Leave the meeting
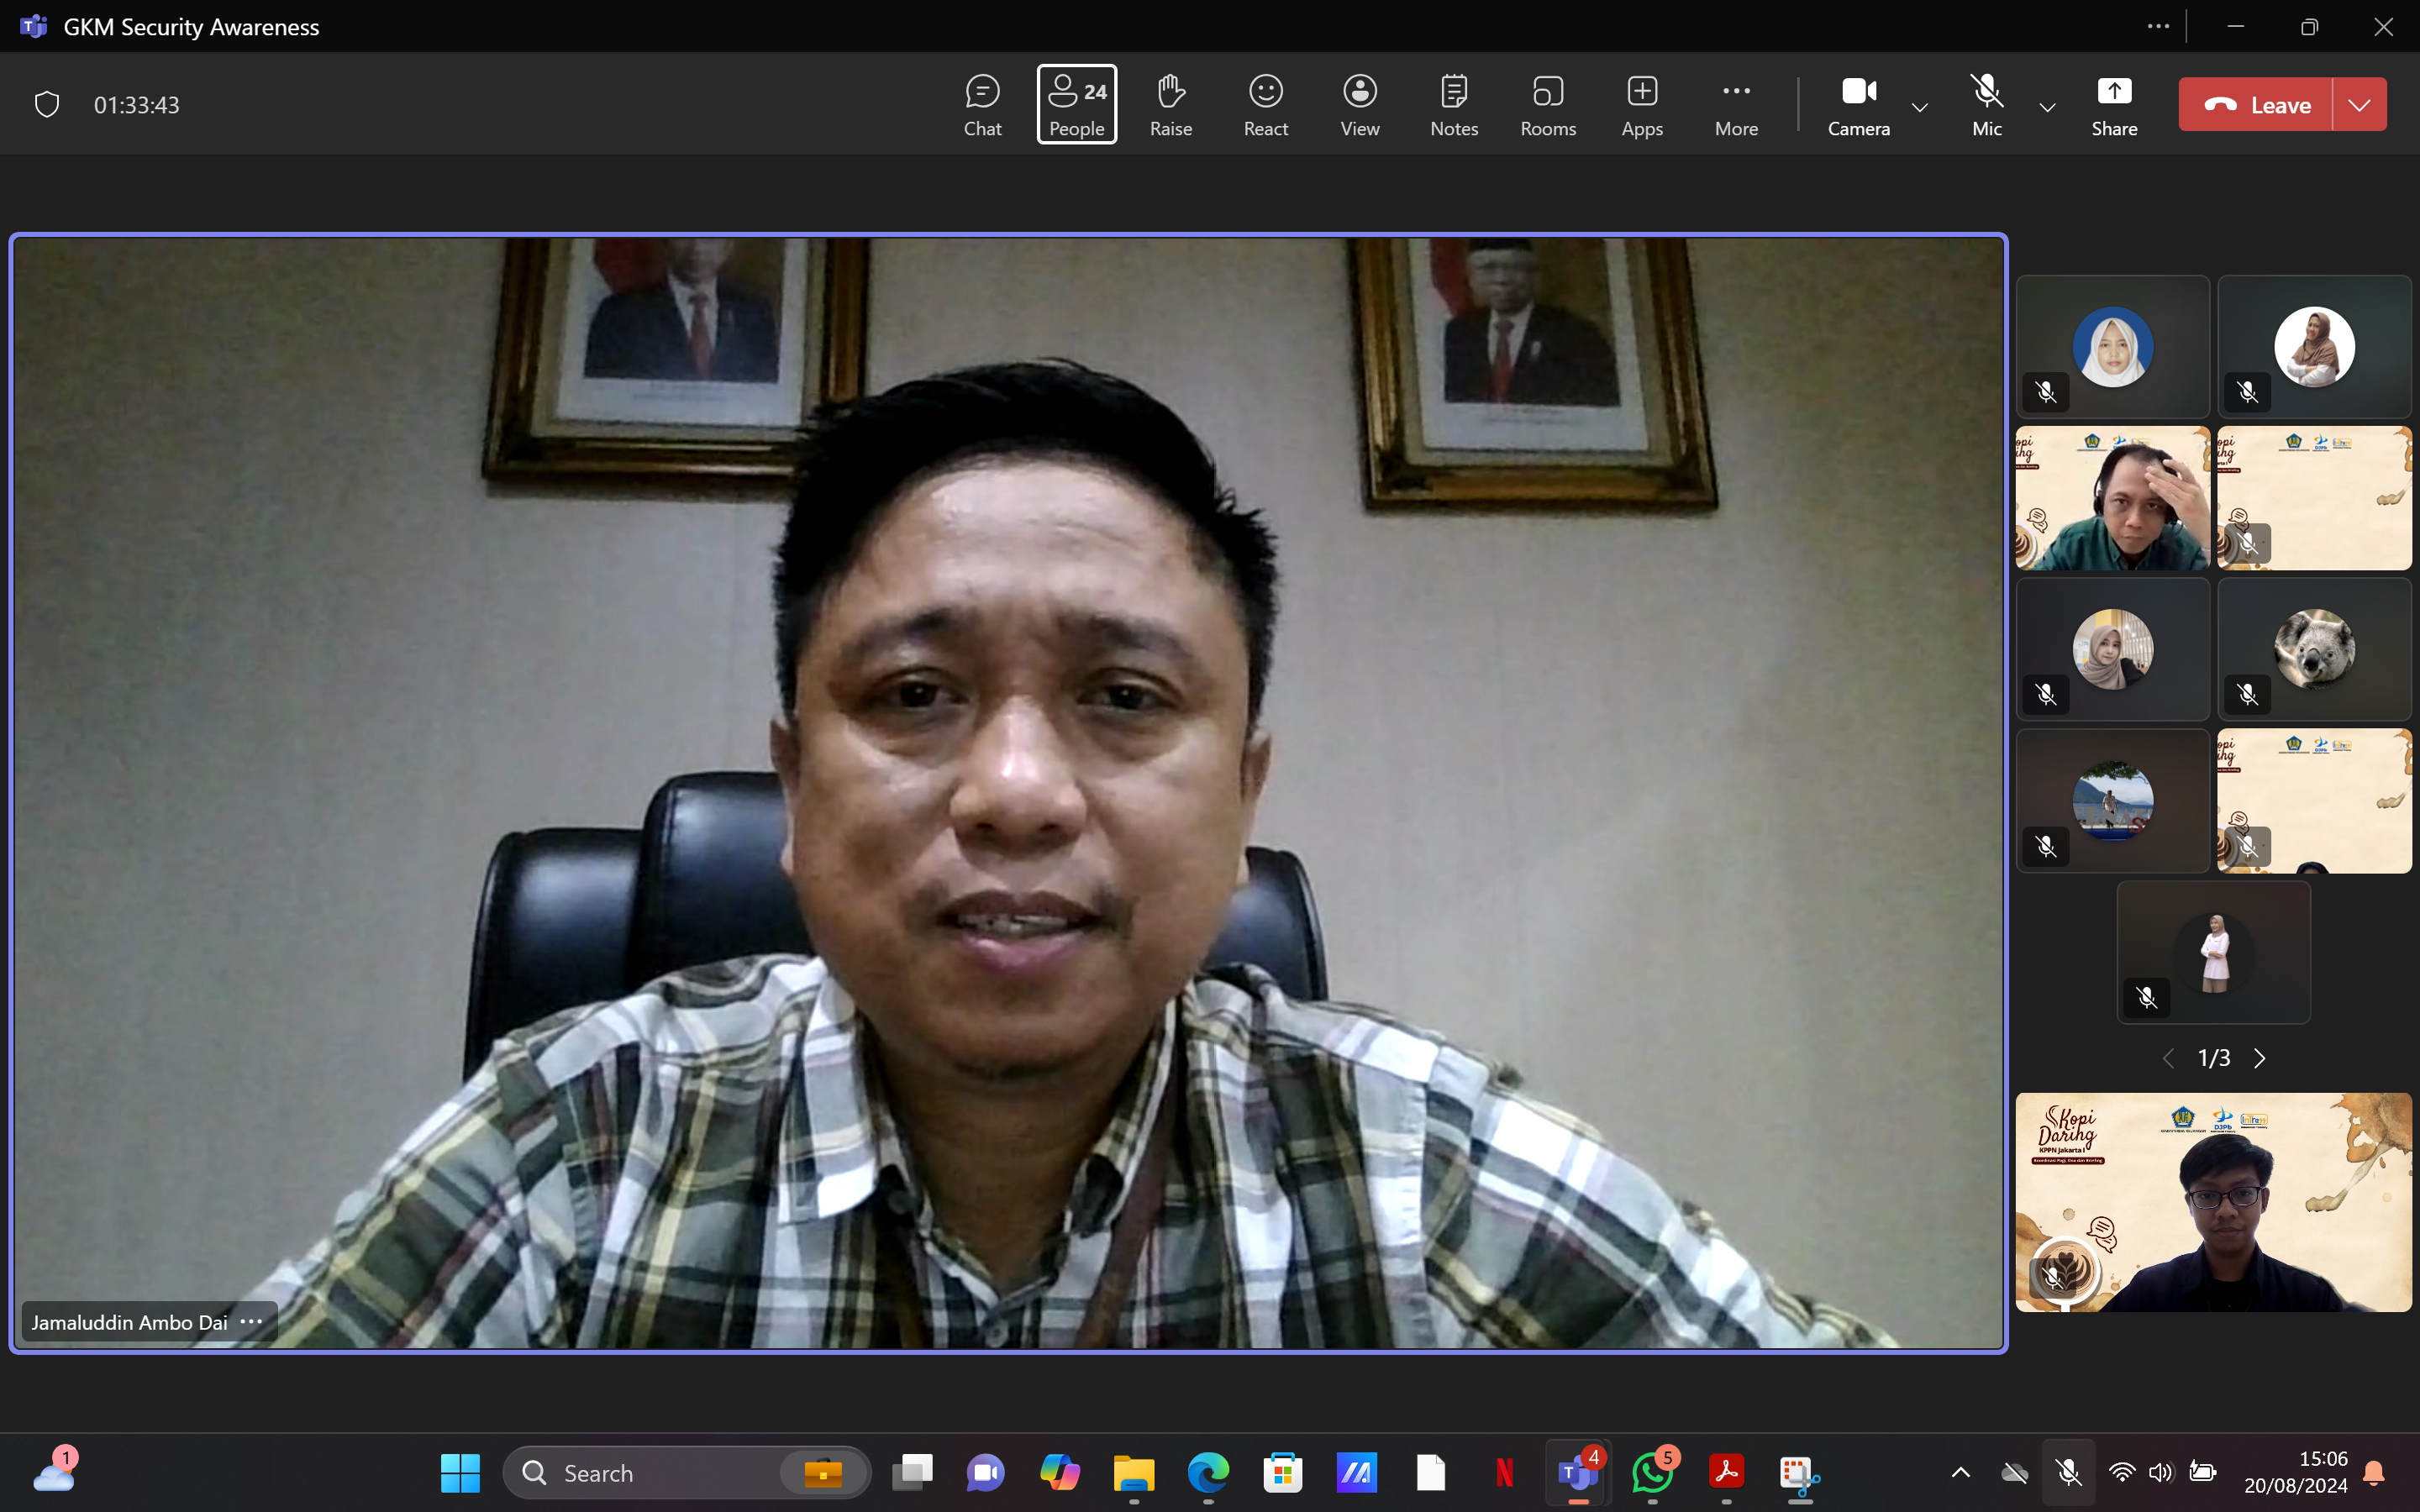Image resolution: width=2420 pixels, height=1512 pixels. [x=2256, y=105]
